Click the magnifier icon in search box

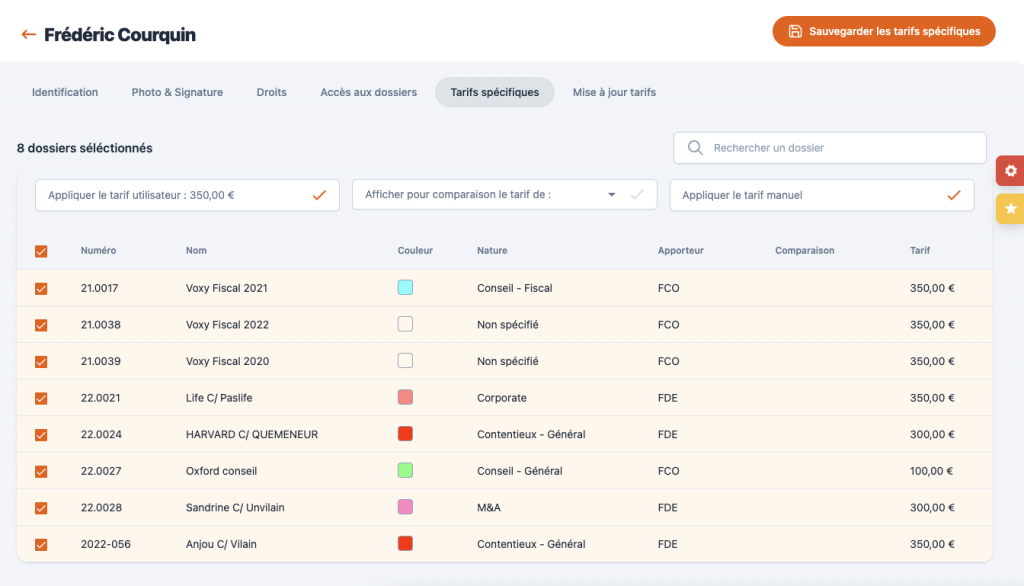point(695,148)
